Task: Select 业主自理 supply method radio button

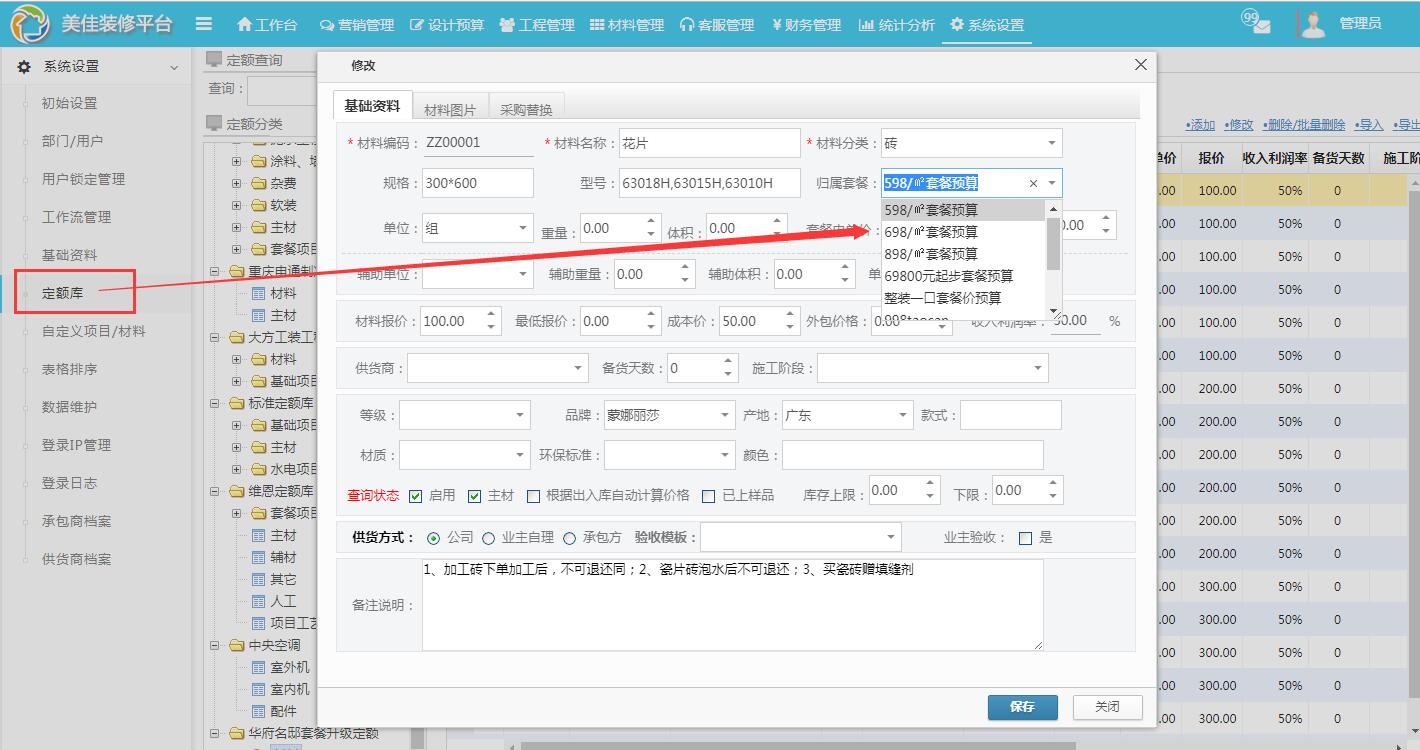Action: click(489, 538)
